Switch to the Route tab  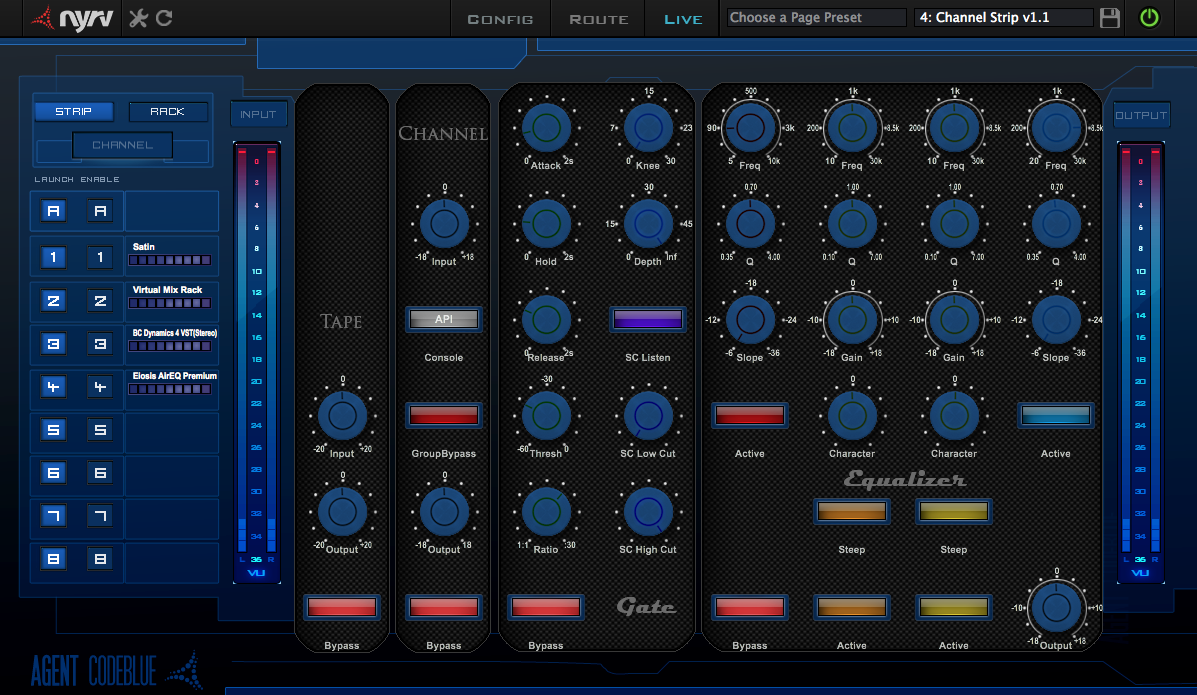pyautogui.click(x=598, y=19)
